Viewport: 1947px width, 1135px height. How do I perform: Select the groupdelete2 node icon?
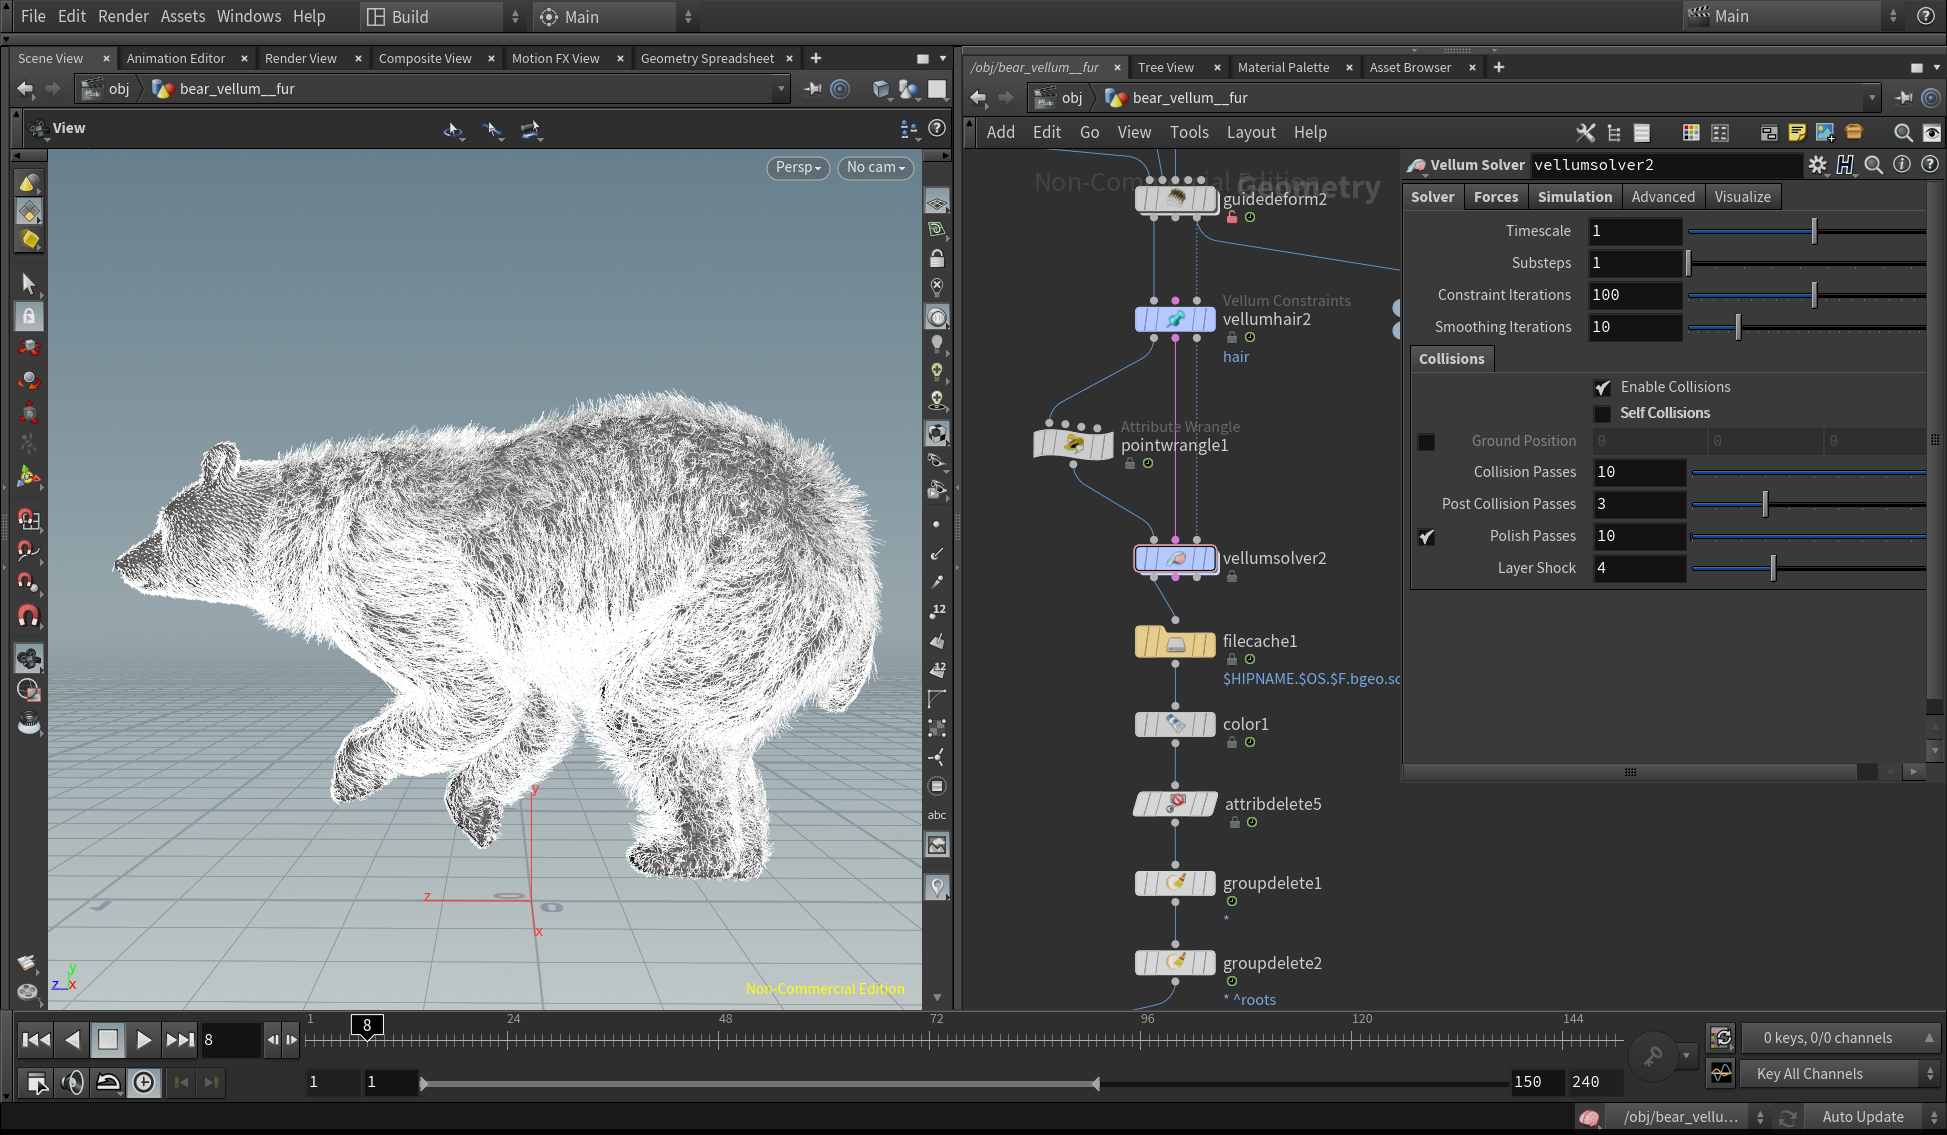[1176, 963]
